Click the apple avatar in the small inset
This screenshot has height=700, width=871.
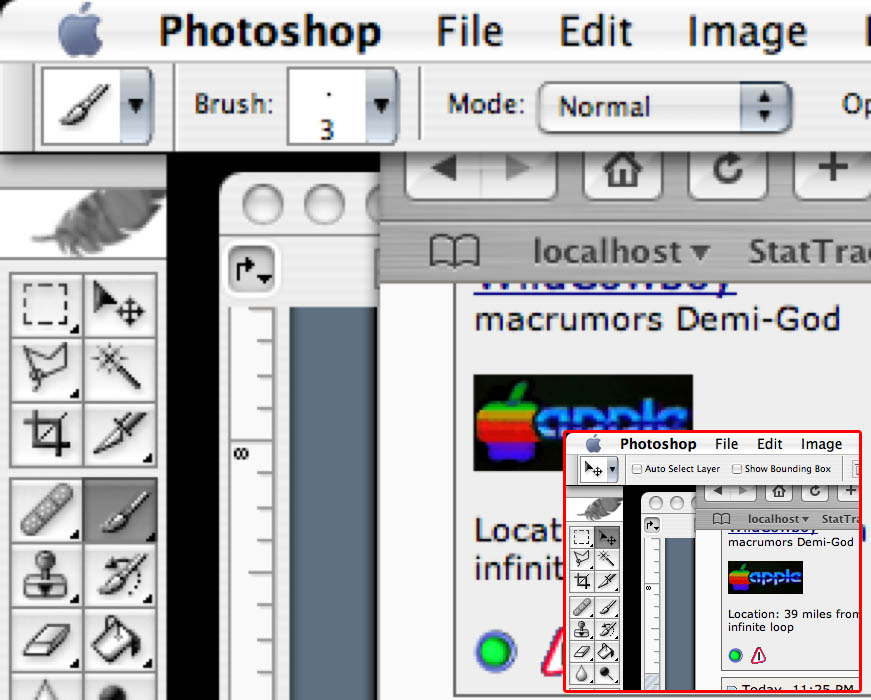pyautogui.click(x=765, y=577)
